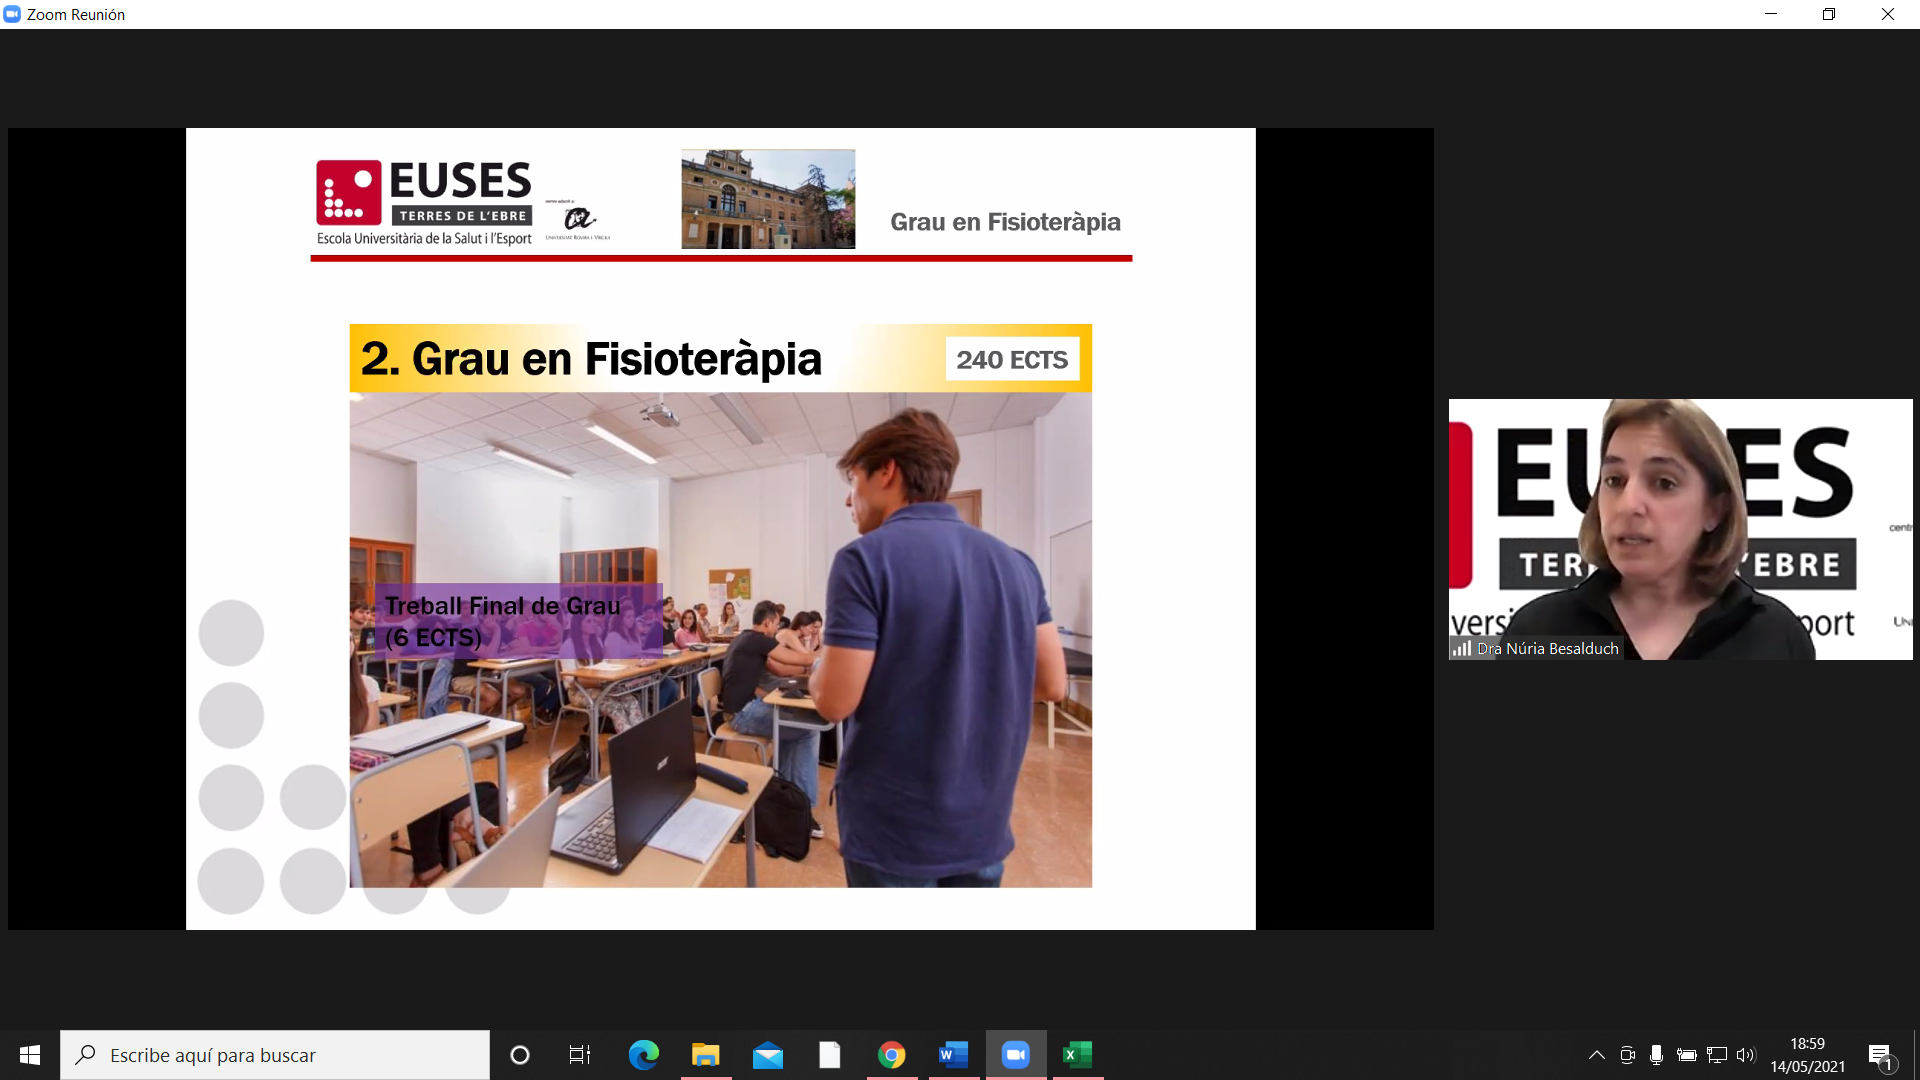This screenshot has height=1080, width=1920.
Task: Click the 'Escribe aquí para buscar' box
Action: pyautogui.click(x=275, y=1055)
